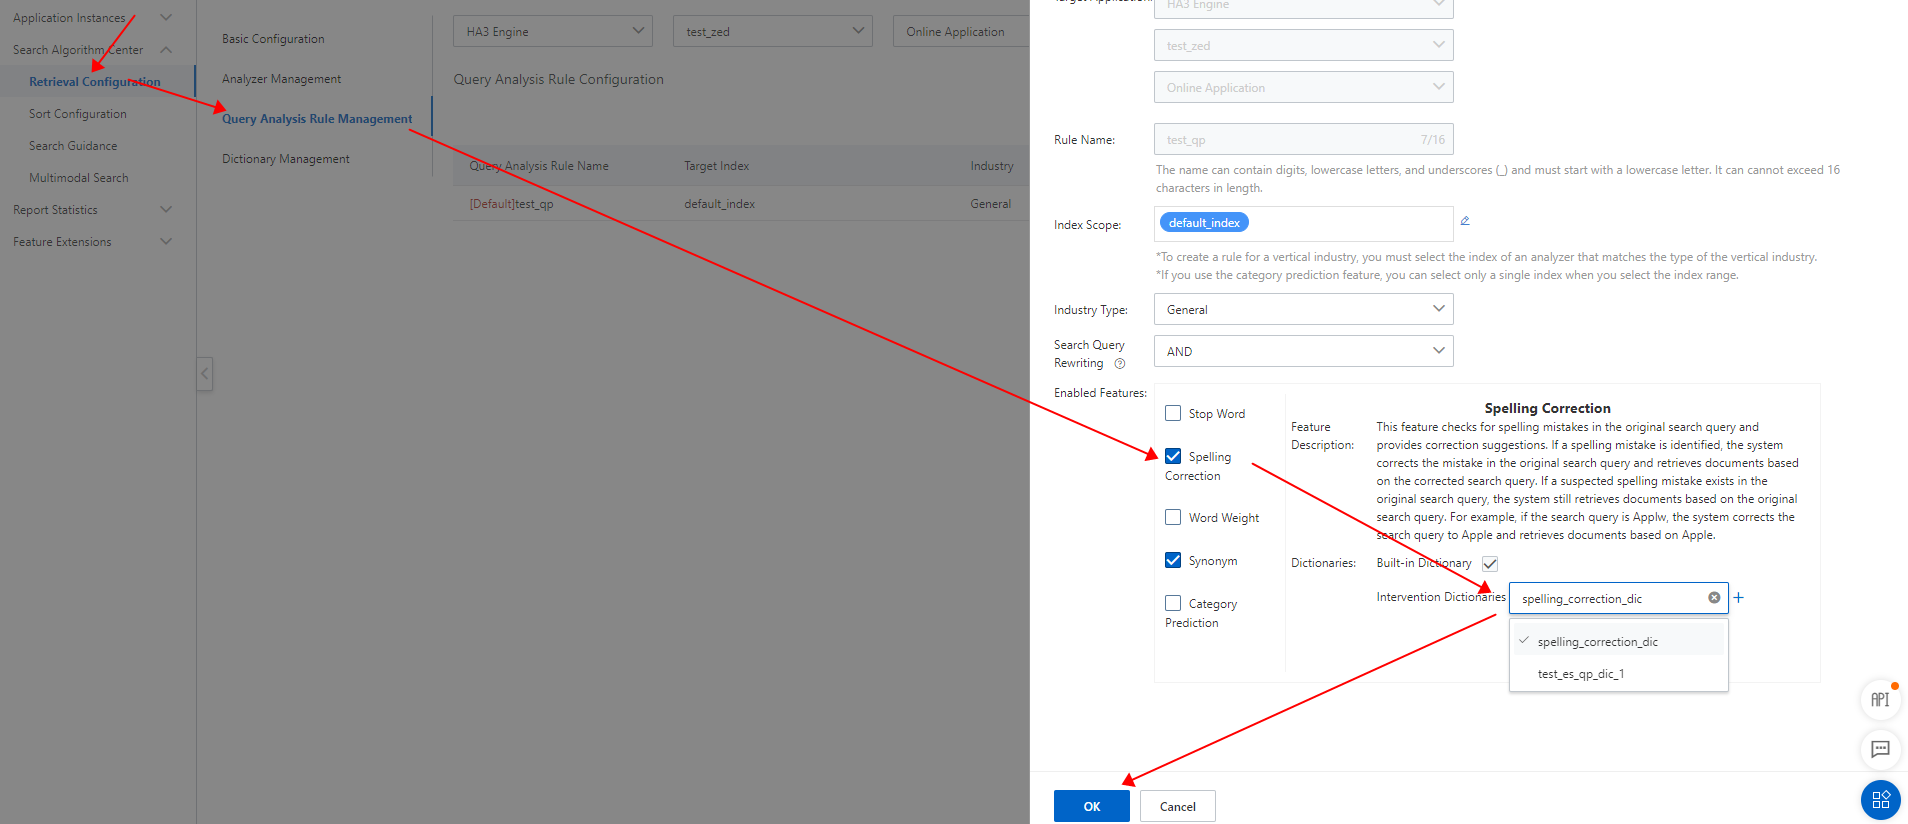Viewport: 1908px width, 824px height.
Task: Open the API floating icon
Action: click(1880, 700)
